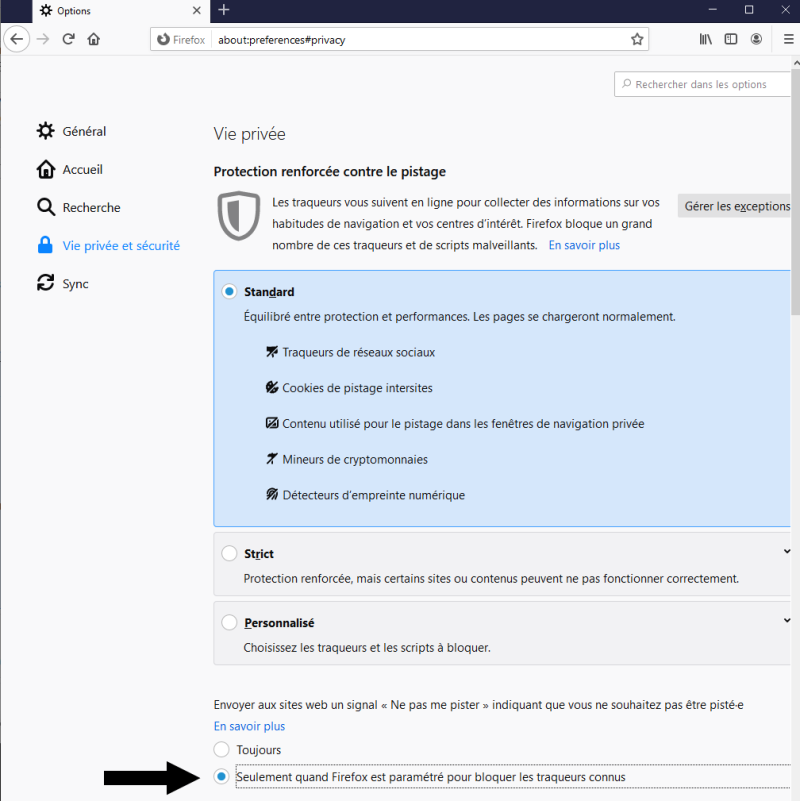Viewport: 800px width, 801px height.
Task: Open the Library bookshelf icon
Action: [x=705, y=39]
